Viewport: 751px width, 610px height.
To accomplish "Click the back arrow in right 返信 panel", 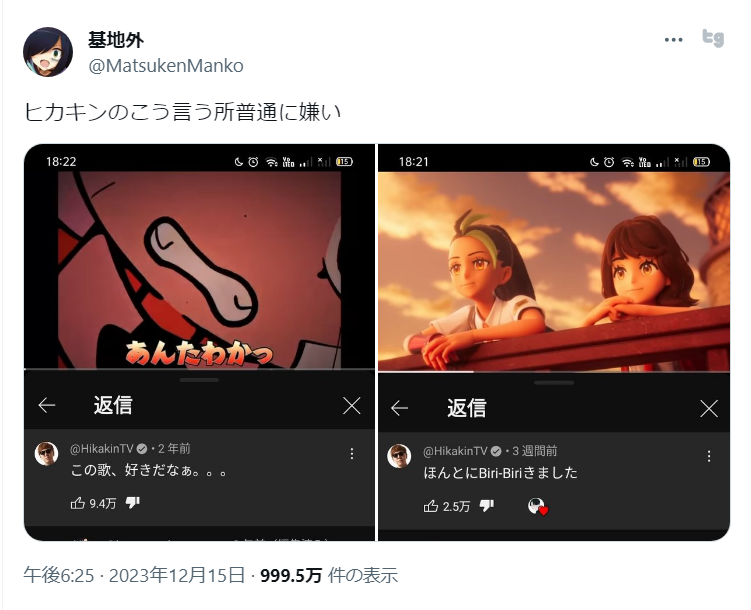I will pos(399,408).
